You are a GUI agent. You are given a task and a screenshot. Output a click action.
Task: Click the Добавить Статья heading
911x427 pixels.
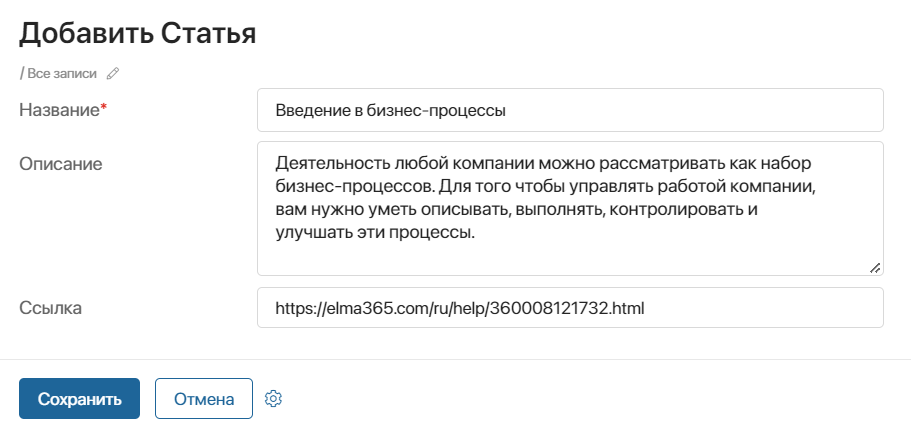coord(138,34)
